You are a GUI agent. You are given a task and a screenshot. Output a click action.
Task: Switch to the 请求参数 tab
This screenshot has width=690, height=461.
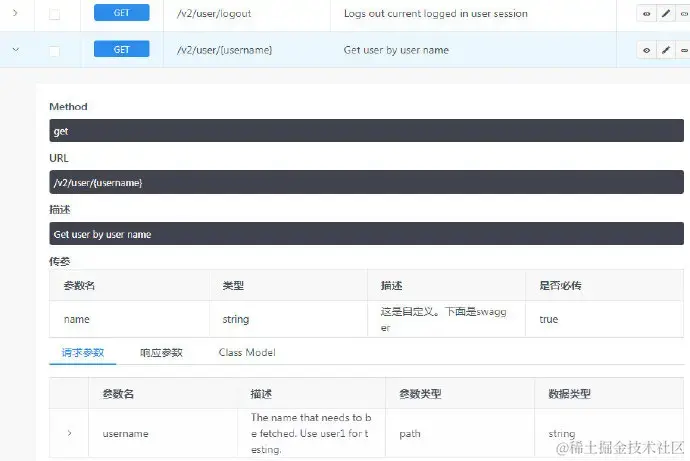(83, 352)
